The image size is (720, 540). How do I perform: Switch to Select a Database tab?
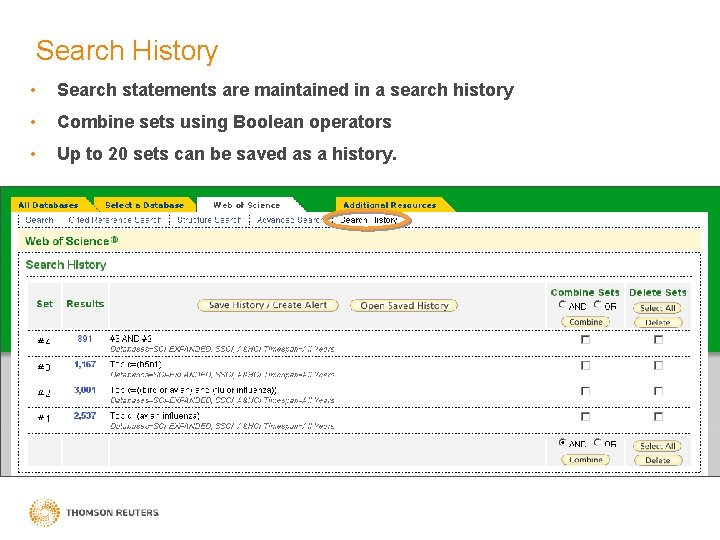coord(144,205)
